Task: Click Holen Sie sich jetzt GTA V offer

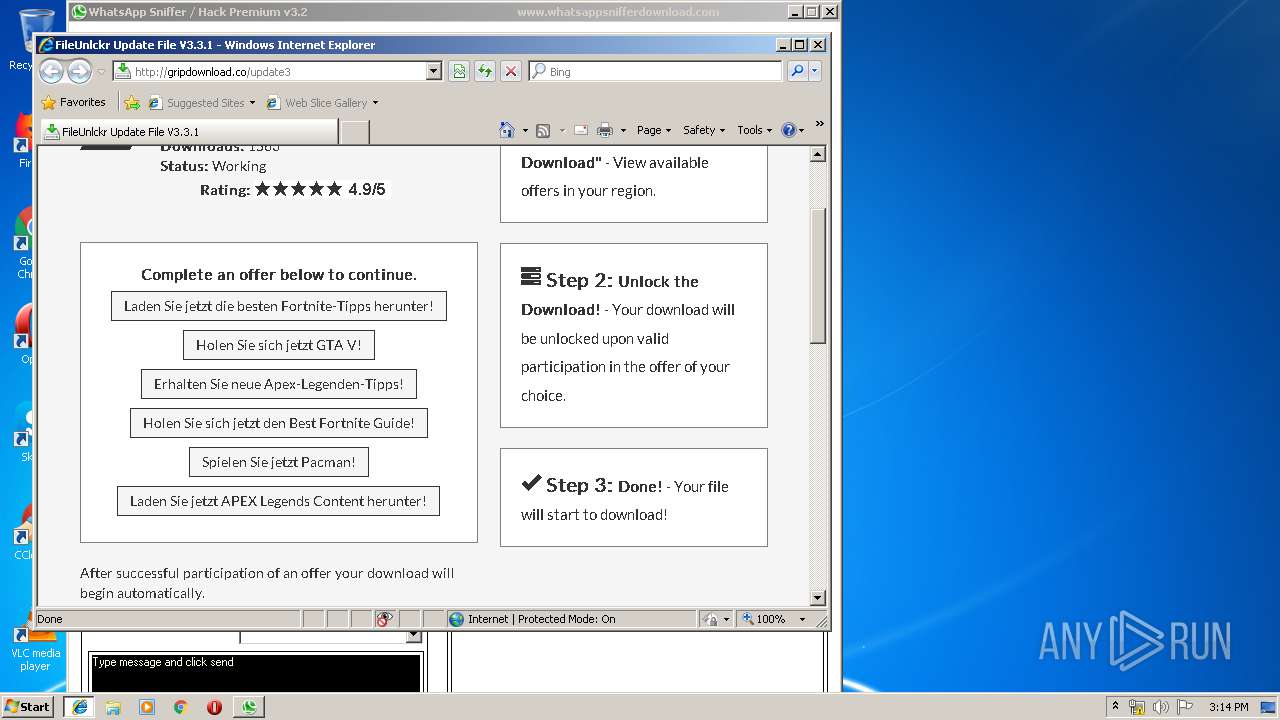Action: (x=279, y=345)
